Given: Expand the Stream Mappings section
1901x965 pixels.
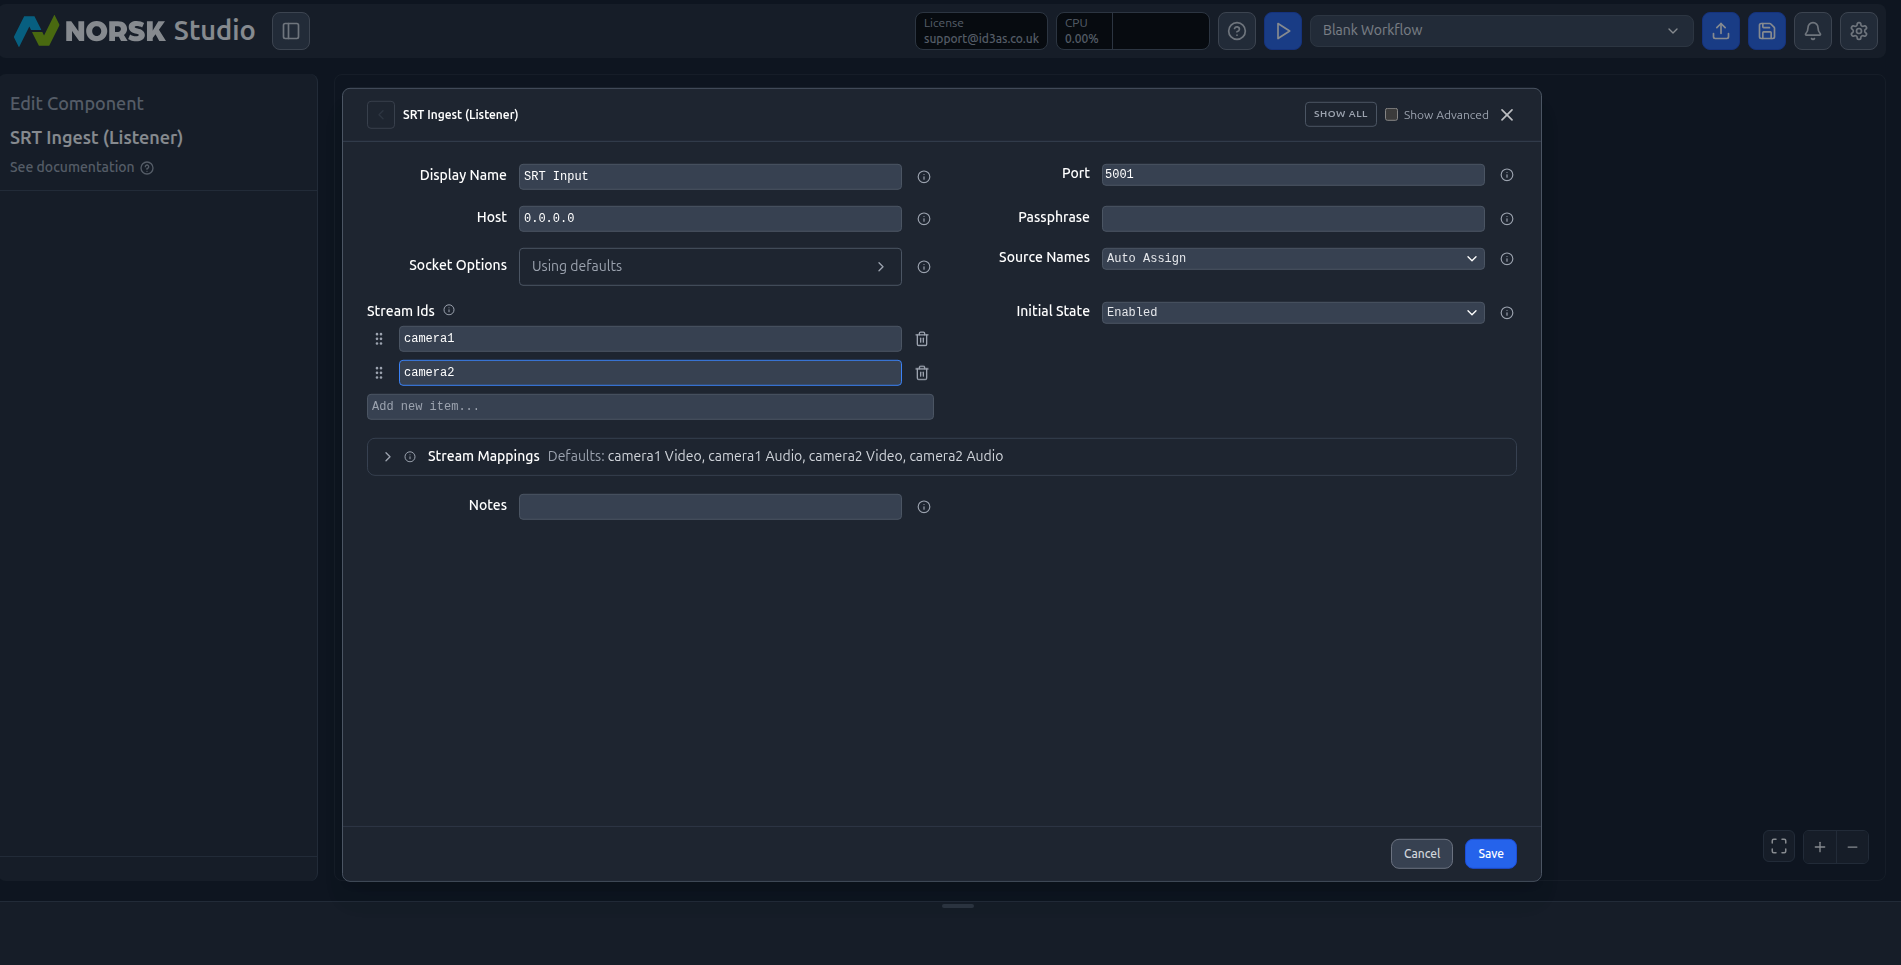Looking at the screenshot, I should (388, 456).
